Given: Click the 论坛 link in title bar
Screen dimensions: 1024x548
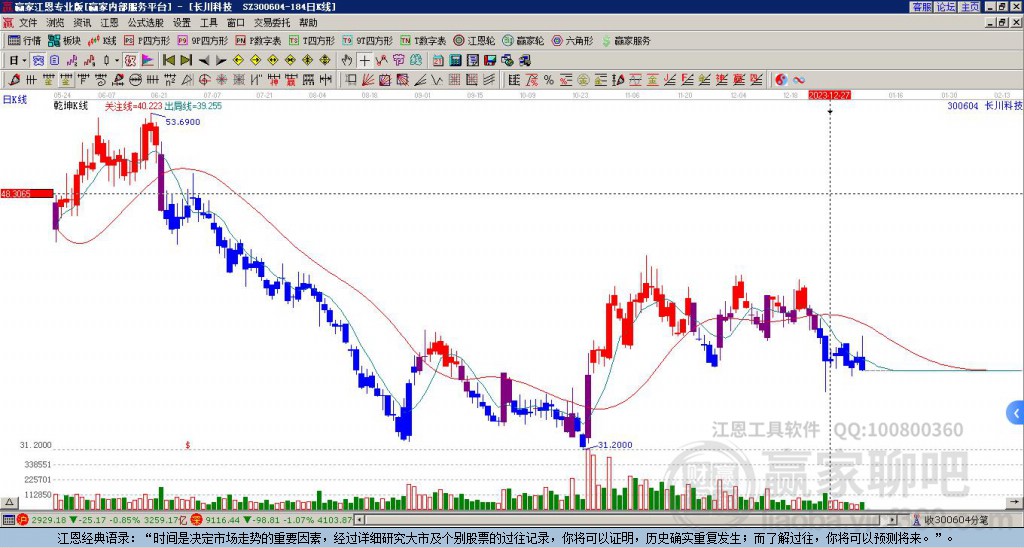Looking at the screenshot, I should point(946,7).
